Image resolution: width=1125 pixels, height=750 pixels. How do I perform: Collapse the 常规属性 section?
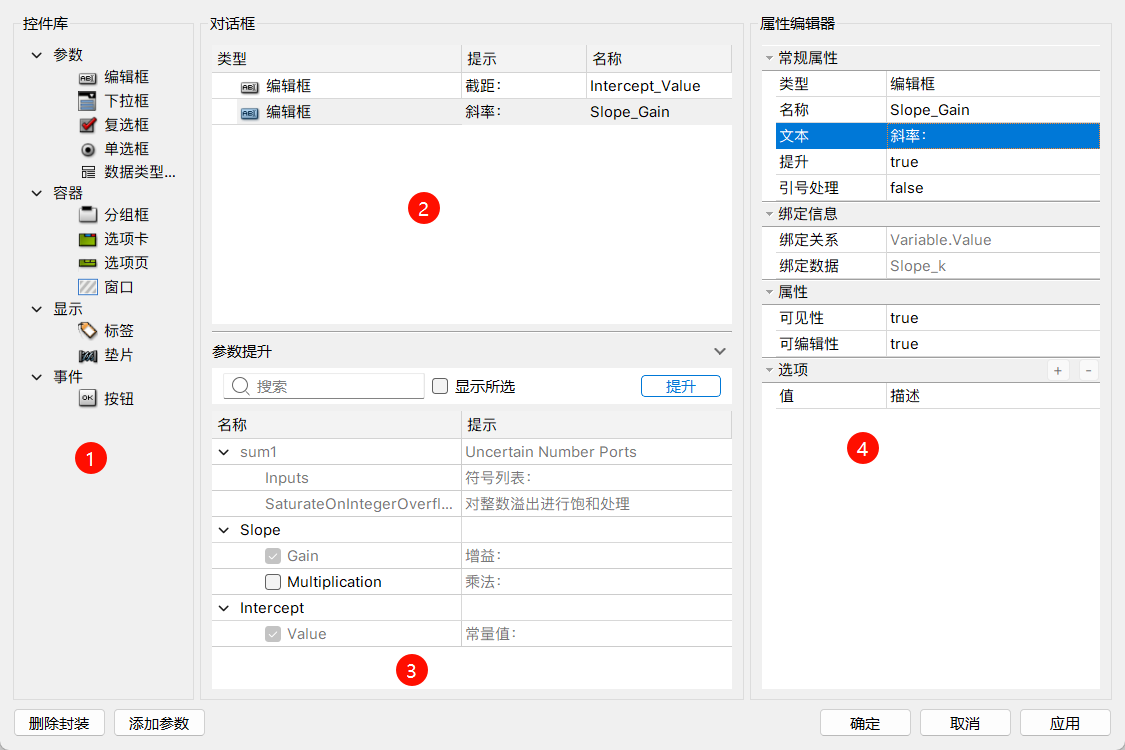[769, 58]
